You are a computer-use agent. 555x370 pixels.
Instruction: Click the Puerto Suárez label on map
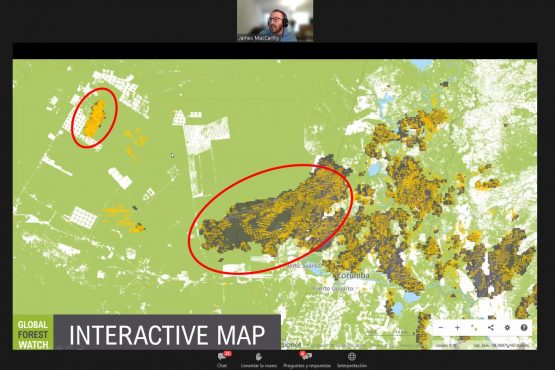tap(302, 266)
